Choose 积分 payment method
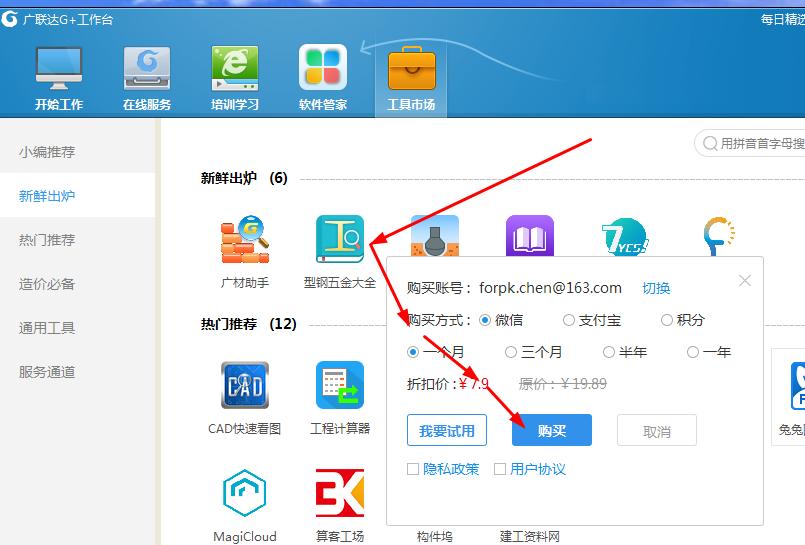 pos(666,320)
